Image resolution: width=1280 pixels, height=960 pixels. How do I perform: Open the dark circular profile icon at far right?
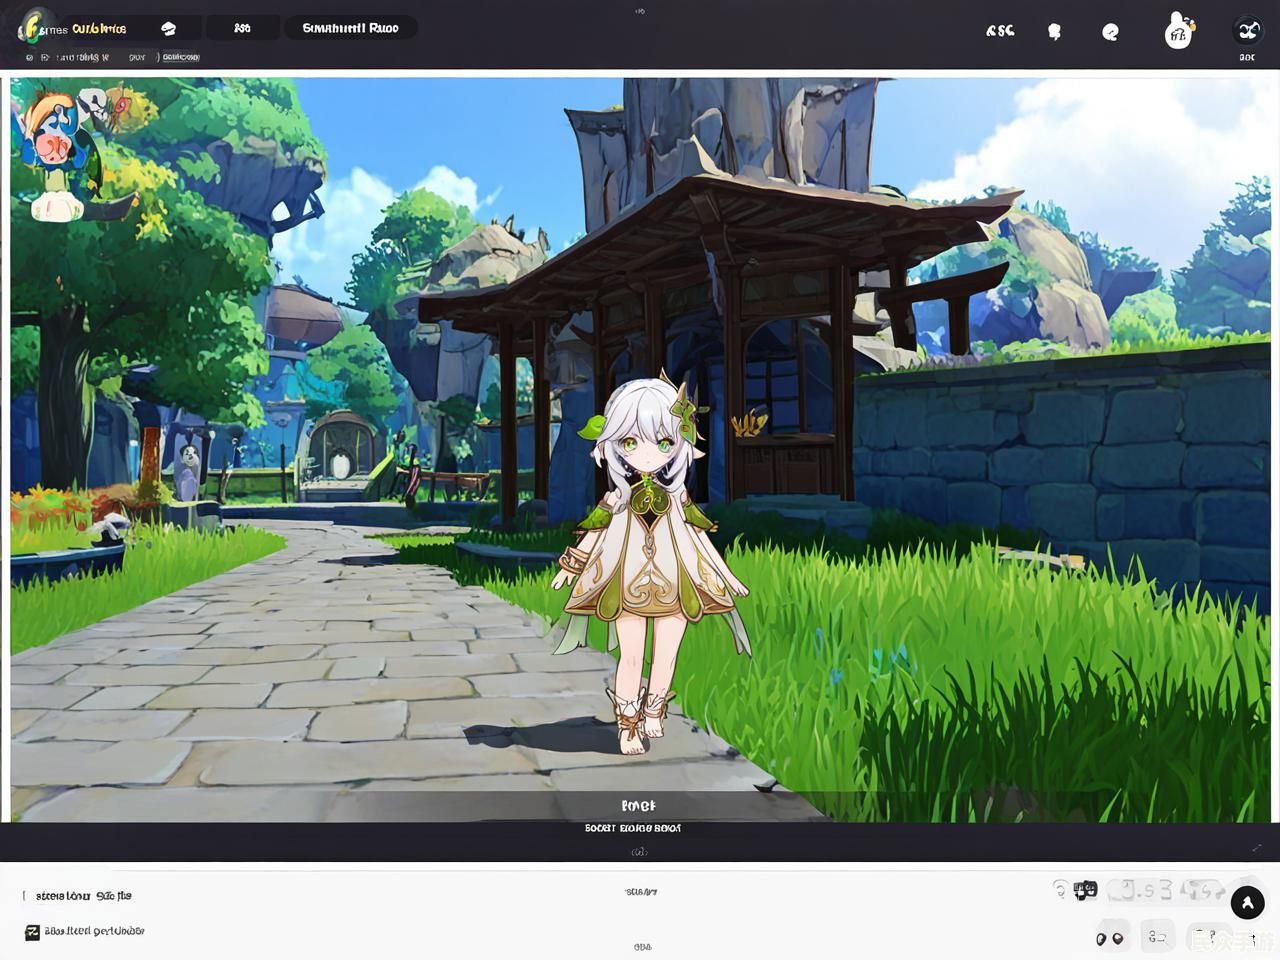point(1247,30)
